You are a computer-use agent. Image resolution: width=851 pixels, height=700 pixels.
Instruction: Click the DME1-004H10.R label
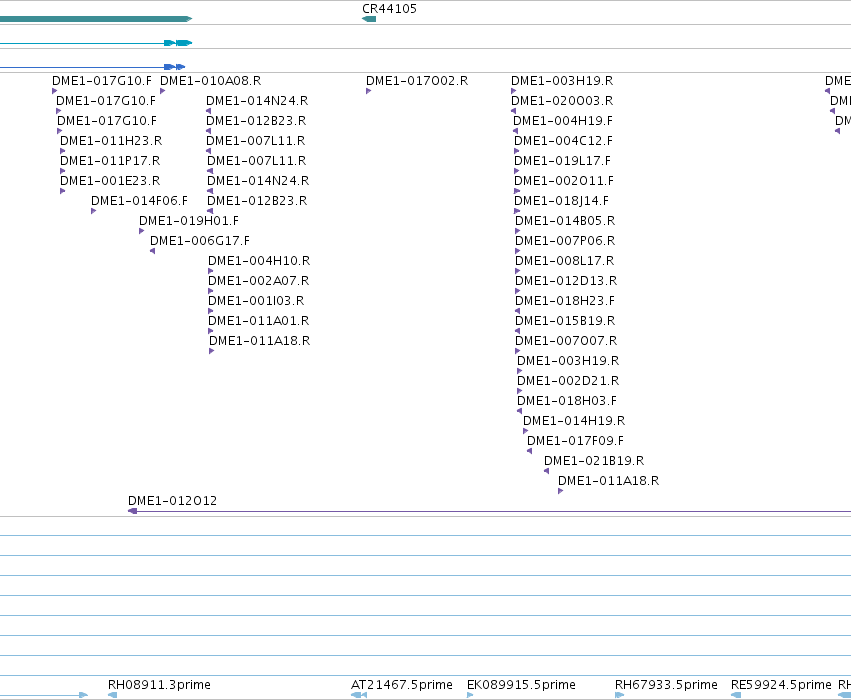click(x=259, y=260)
